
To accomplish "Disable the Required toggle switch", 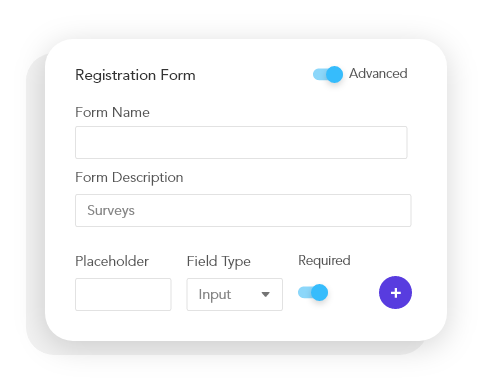I will pos(313,293).
